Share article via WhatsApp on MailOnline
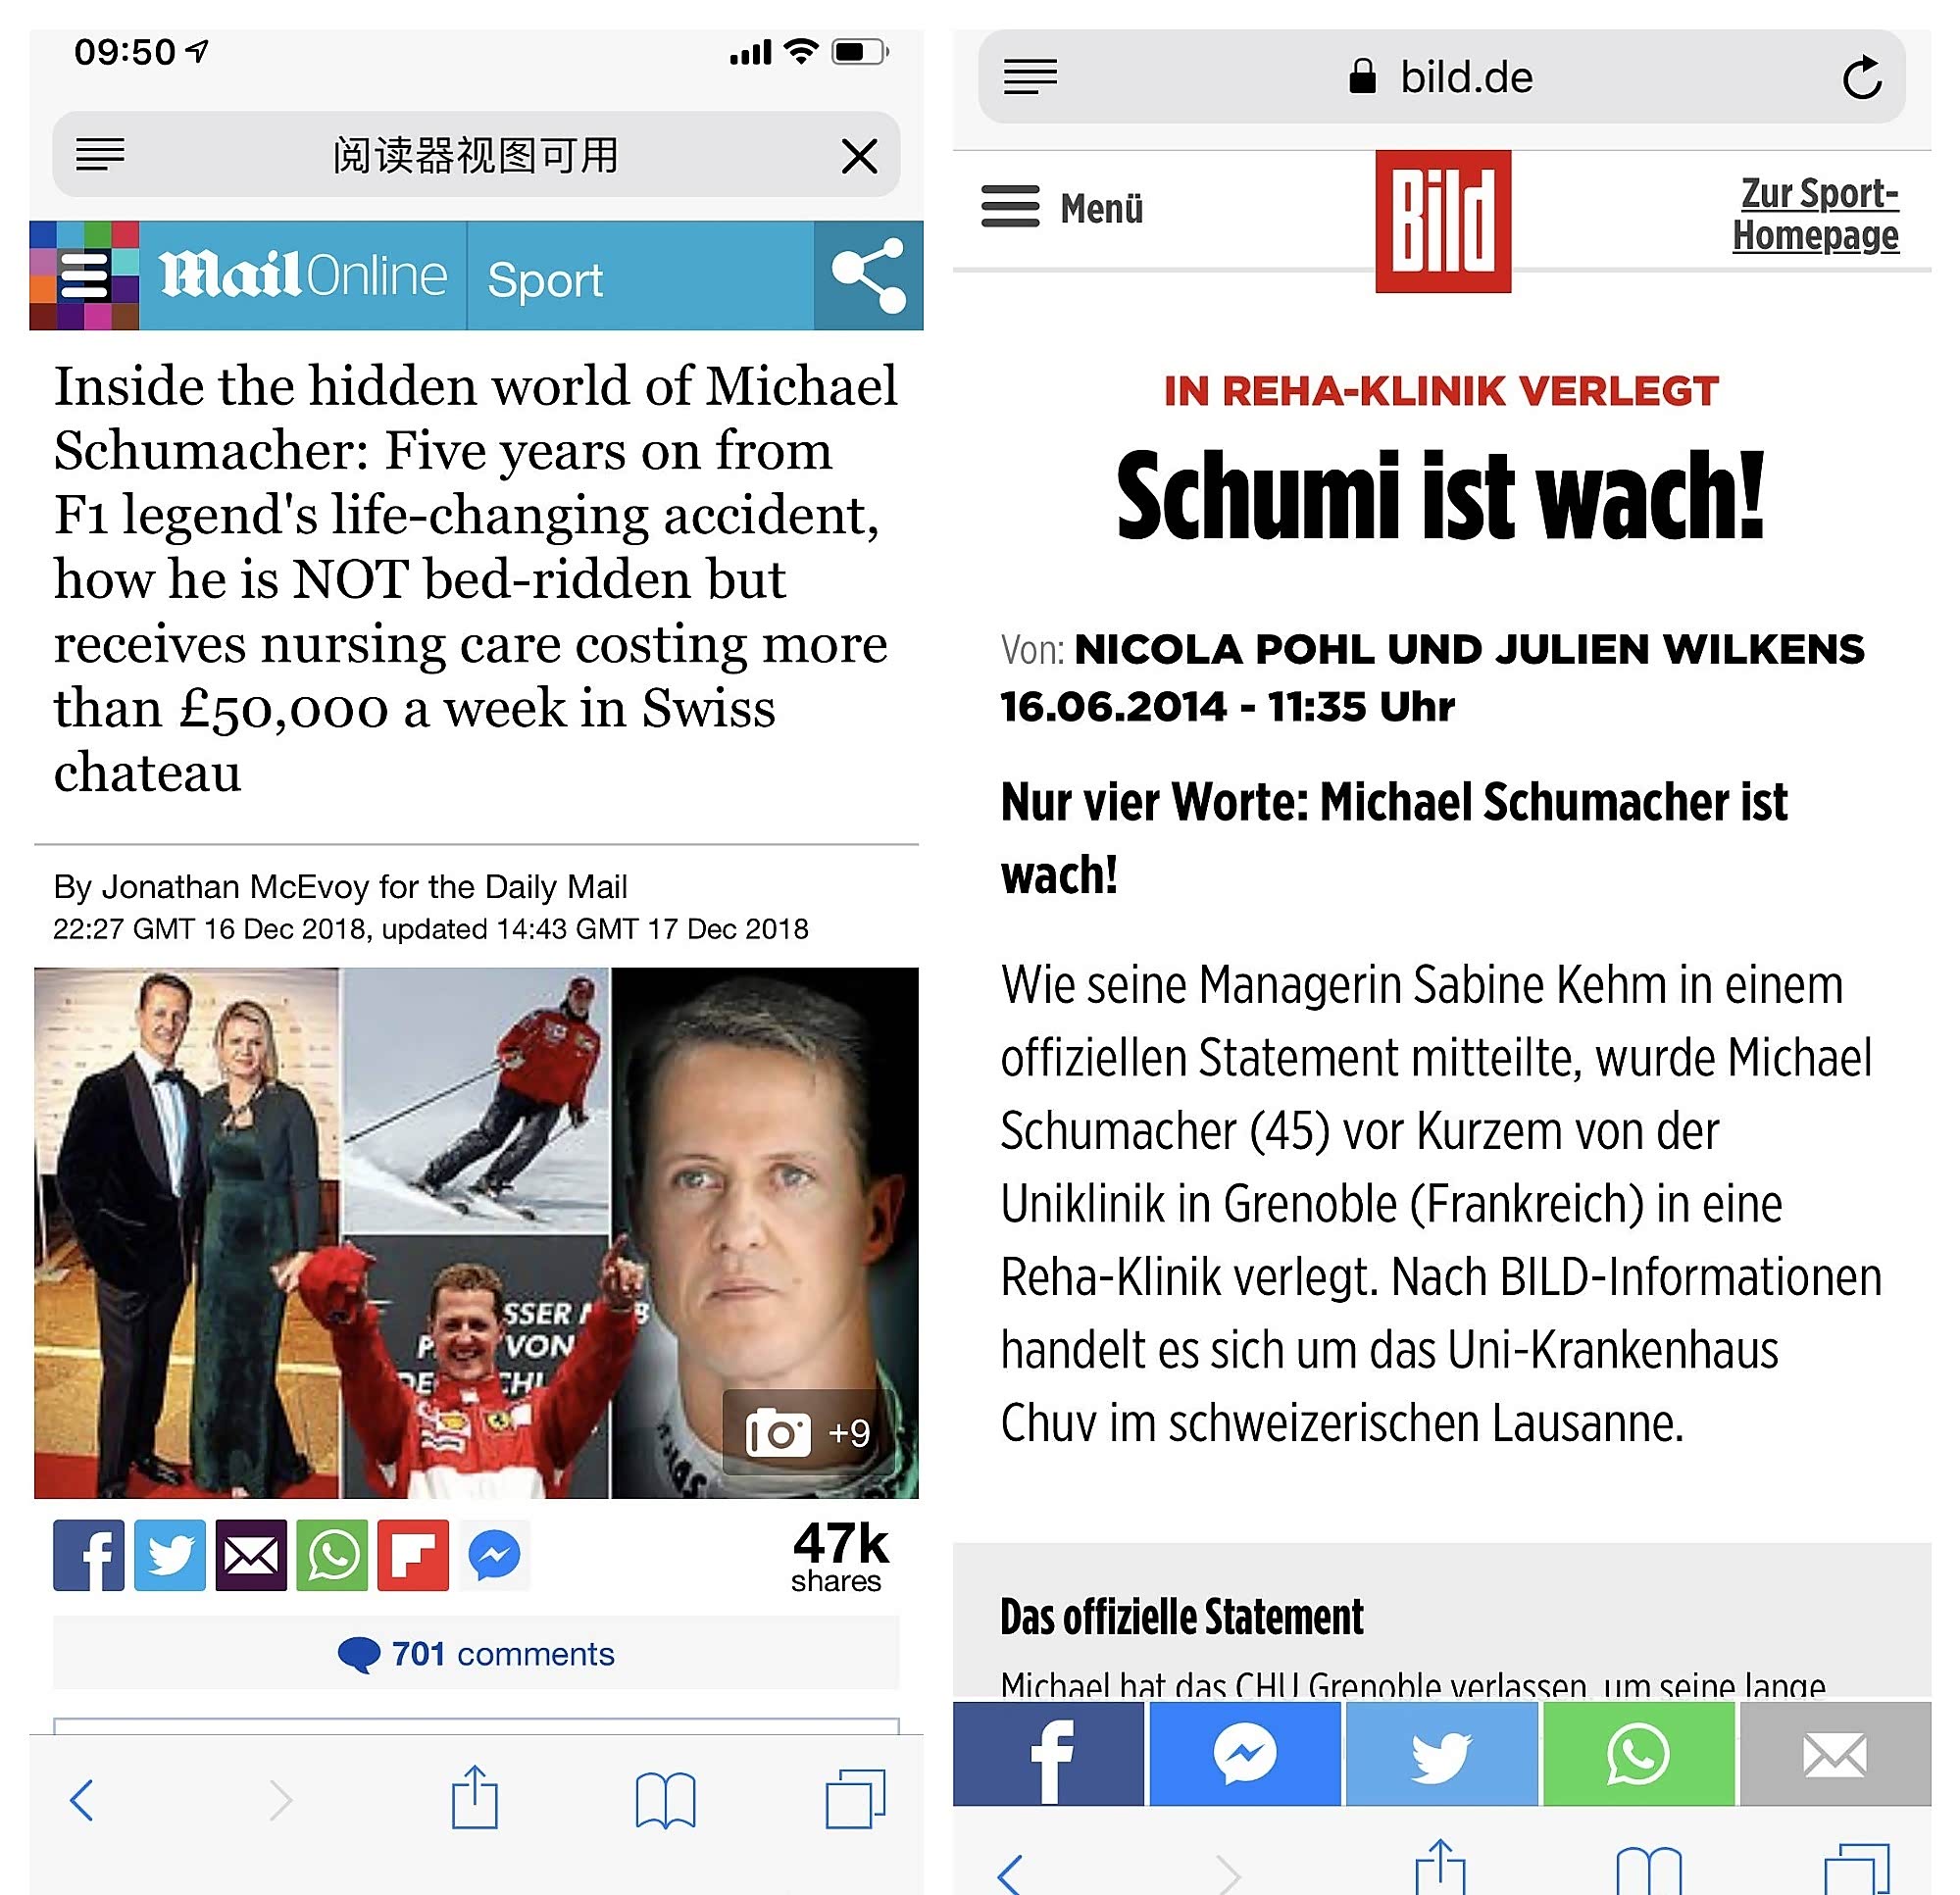1960x1895 pixels. (332, 1555)
